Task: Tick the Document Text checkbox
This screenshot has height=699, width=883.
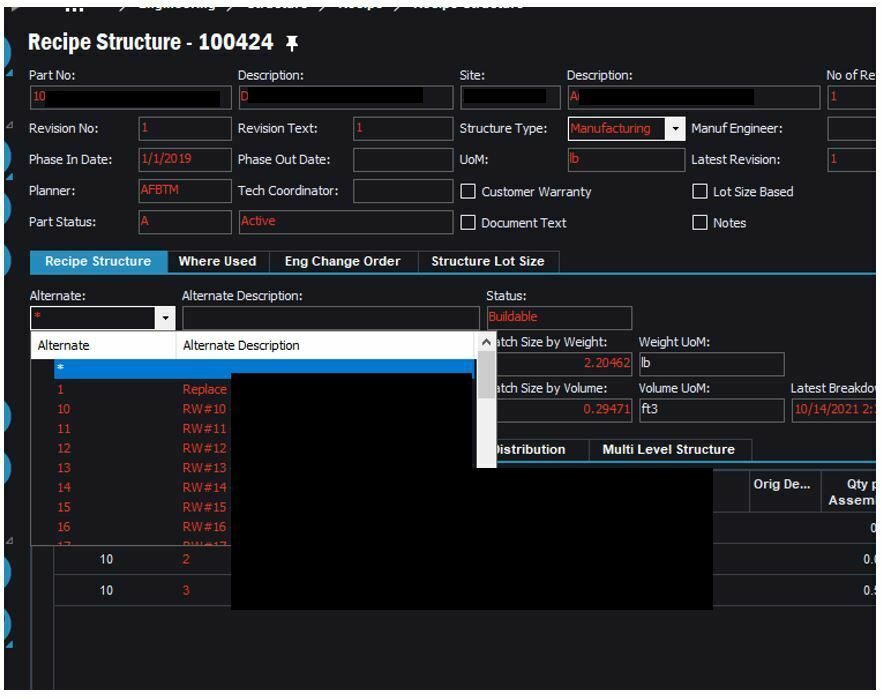Action: click(x=468, y=222)
